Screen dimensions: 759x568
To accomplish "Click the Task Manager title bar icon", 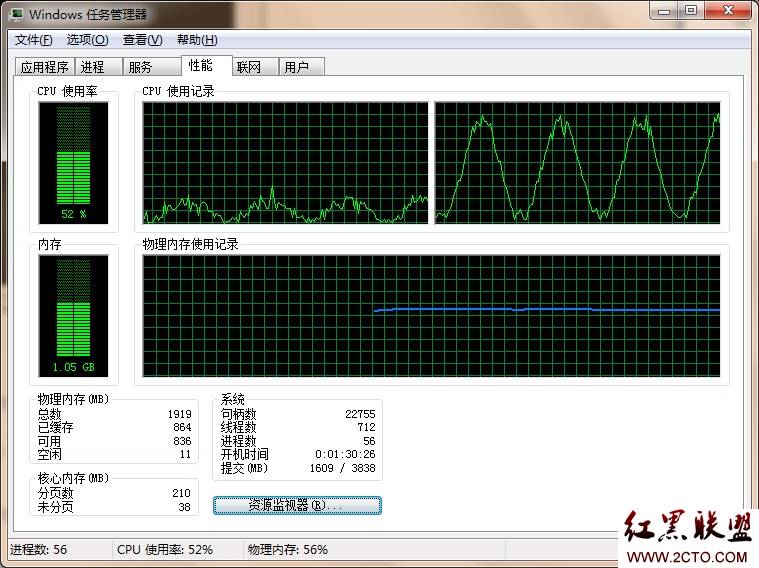I will [16, 14].
